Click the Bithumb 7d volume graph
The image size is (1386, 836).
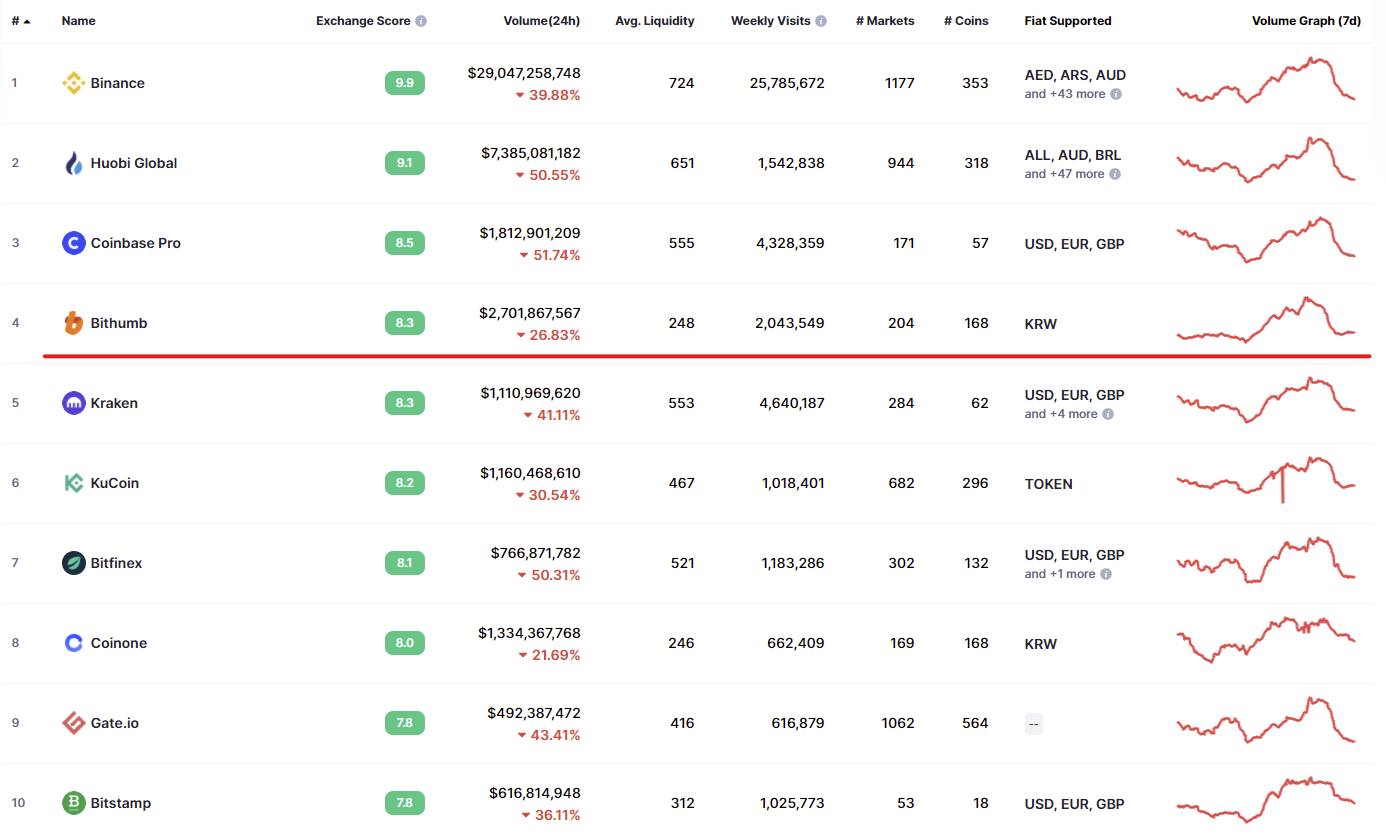click(x=1267, y=321)
